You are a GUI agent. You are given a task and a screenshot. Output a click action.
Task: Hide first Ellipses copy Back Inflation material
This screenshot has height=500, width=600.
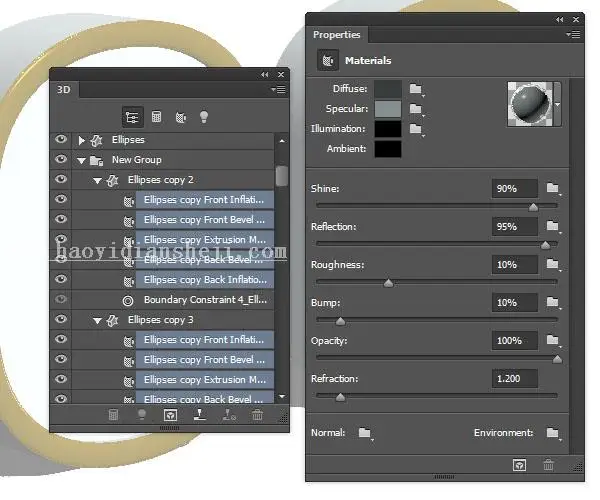coord(61,279)
